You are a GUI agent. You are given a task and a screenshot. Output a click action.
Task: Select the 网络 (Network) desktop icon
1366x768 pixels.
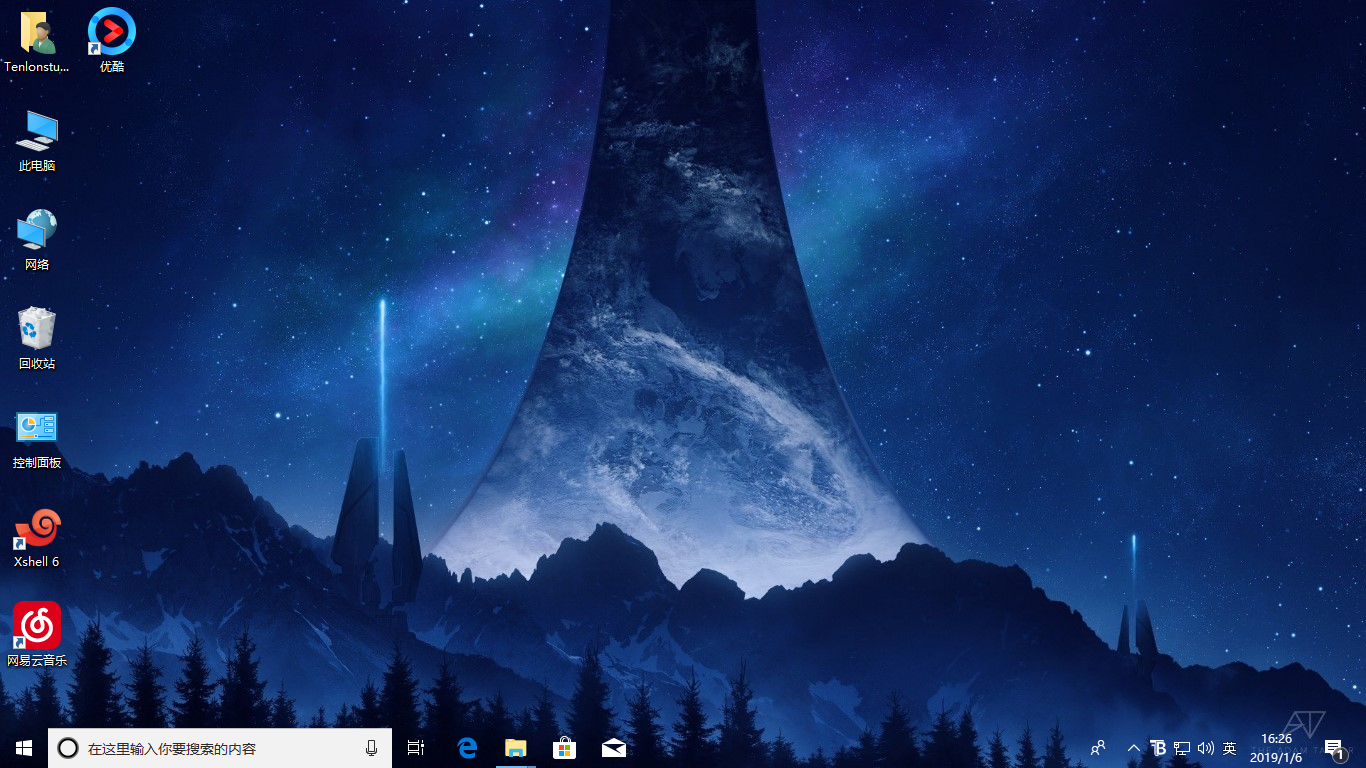37,239
